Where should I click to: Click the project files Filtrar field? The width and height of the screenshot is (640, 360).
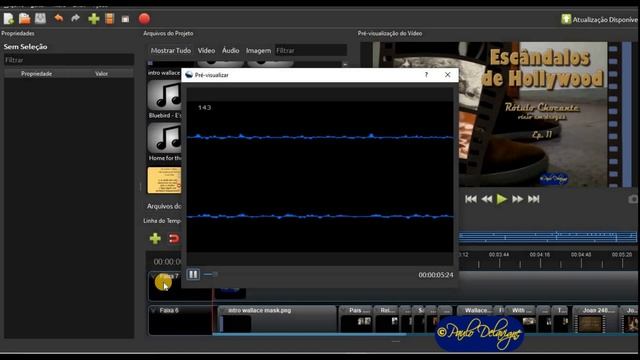pyautogui.click(x=311, y=51)
